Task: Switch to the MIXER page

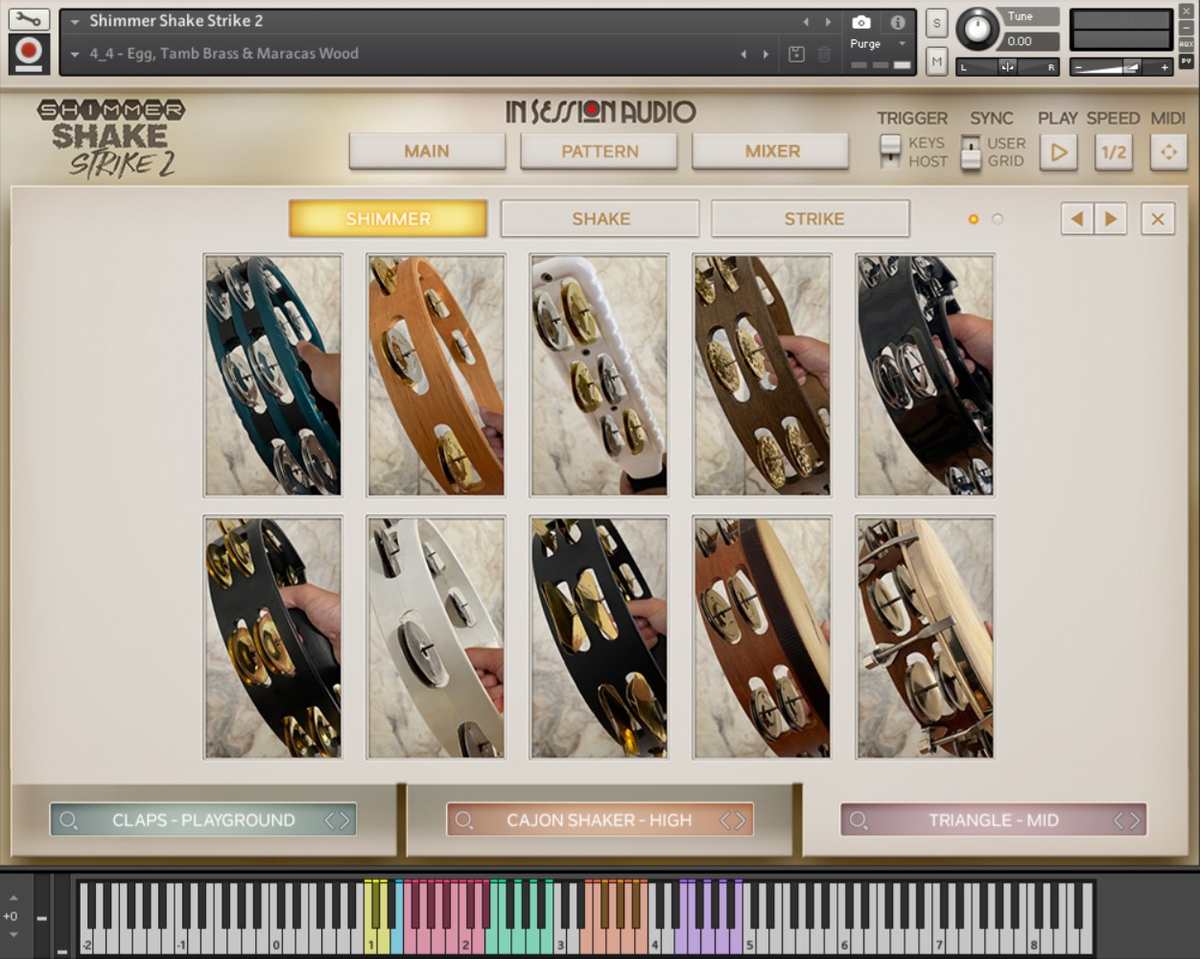Action: (x=771, y=151)
